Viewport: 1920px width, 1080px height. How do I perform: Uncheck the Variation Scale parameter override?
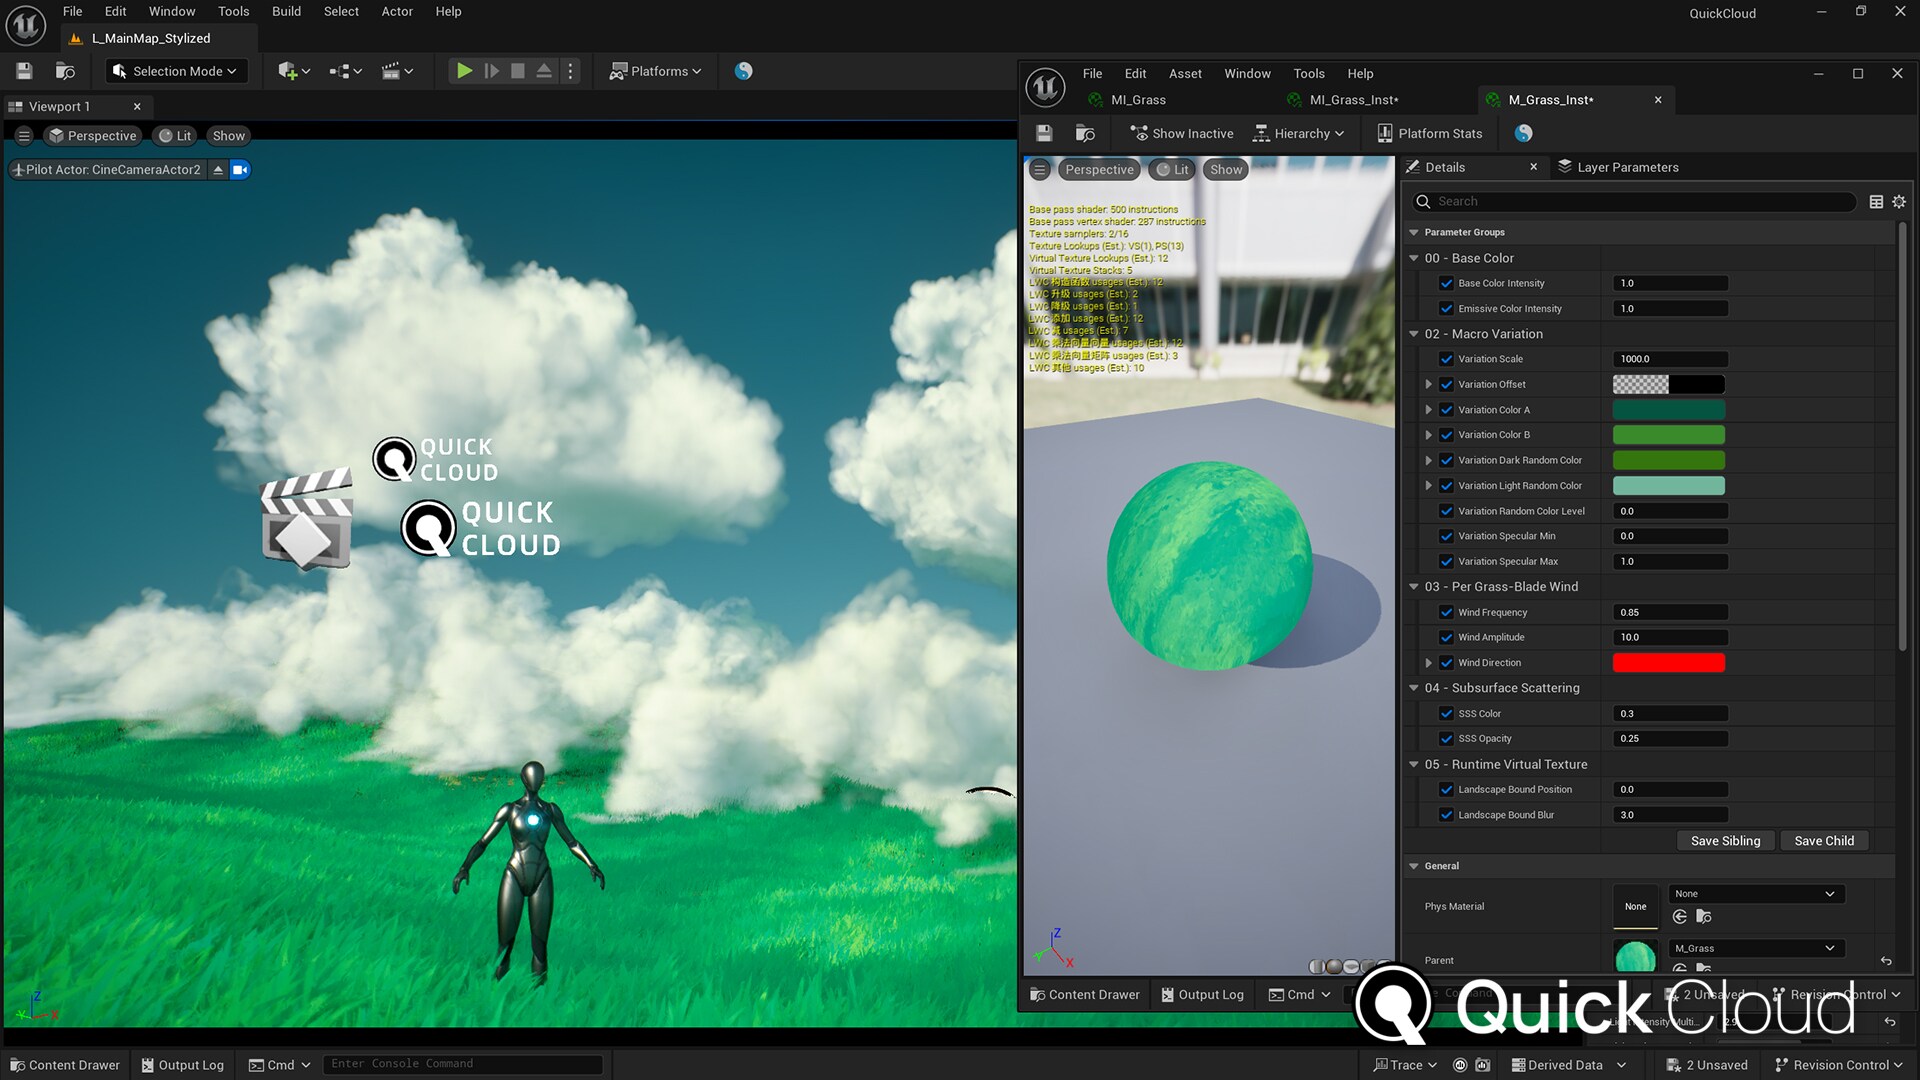click(x=1447, y=359)
